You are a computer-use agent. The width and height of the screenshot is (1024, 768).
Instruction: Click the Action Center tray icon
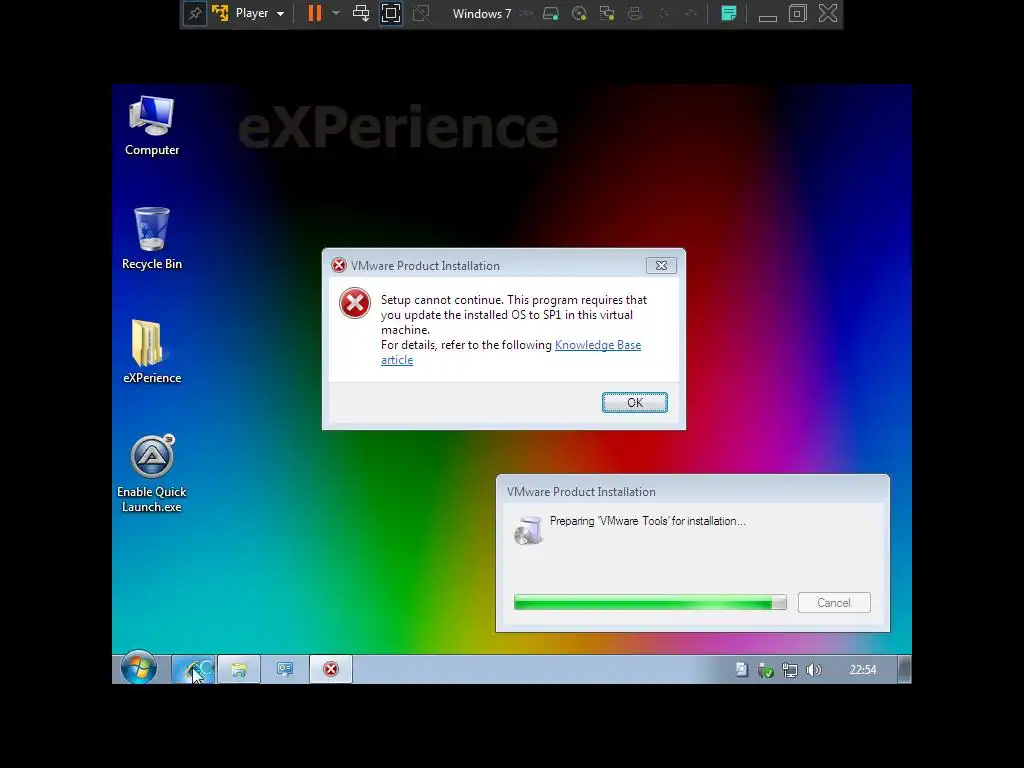point(741,669)
